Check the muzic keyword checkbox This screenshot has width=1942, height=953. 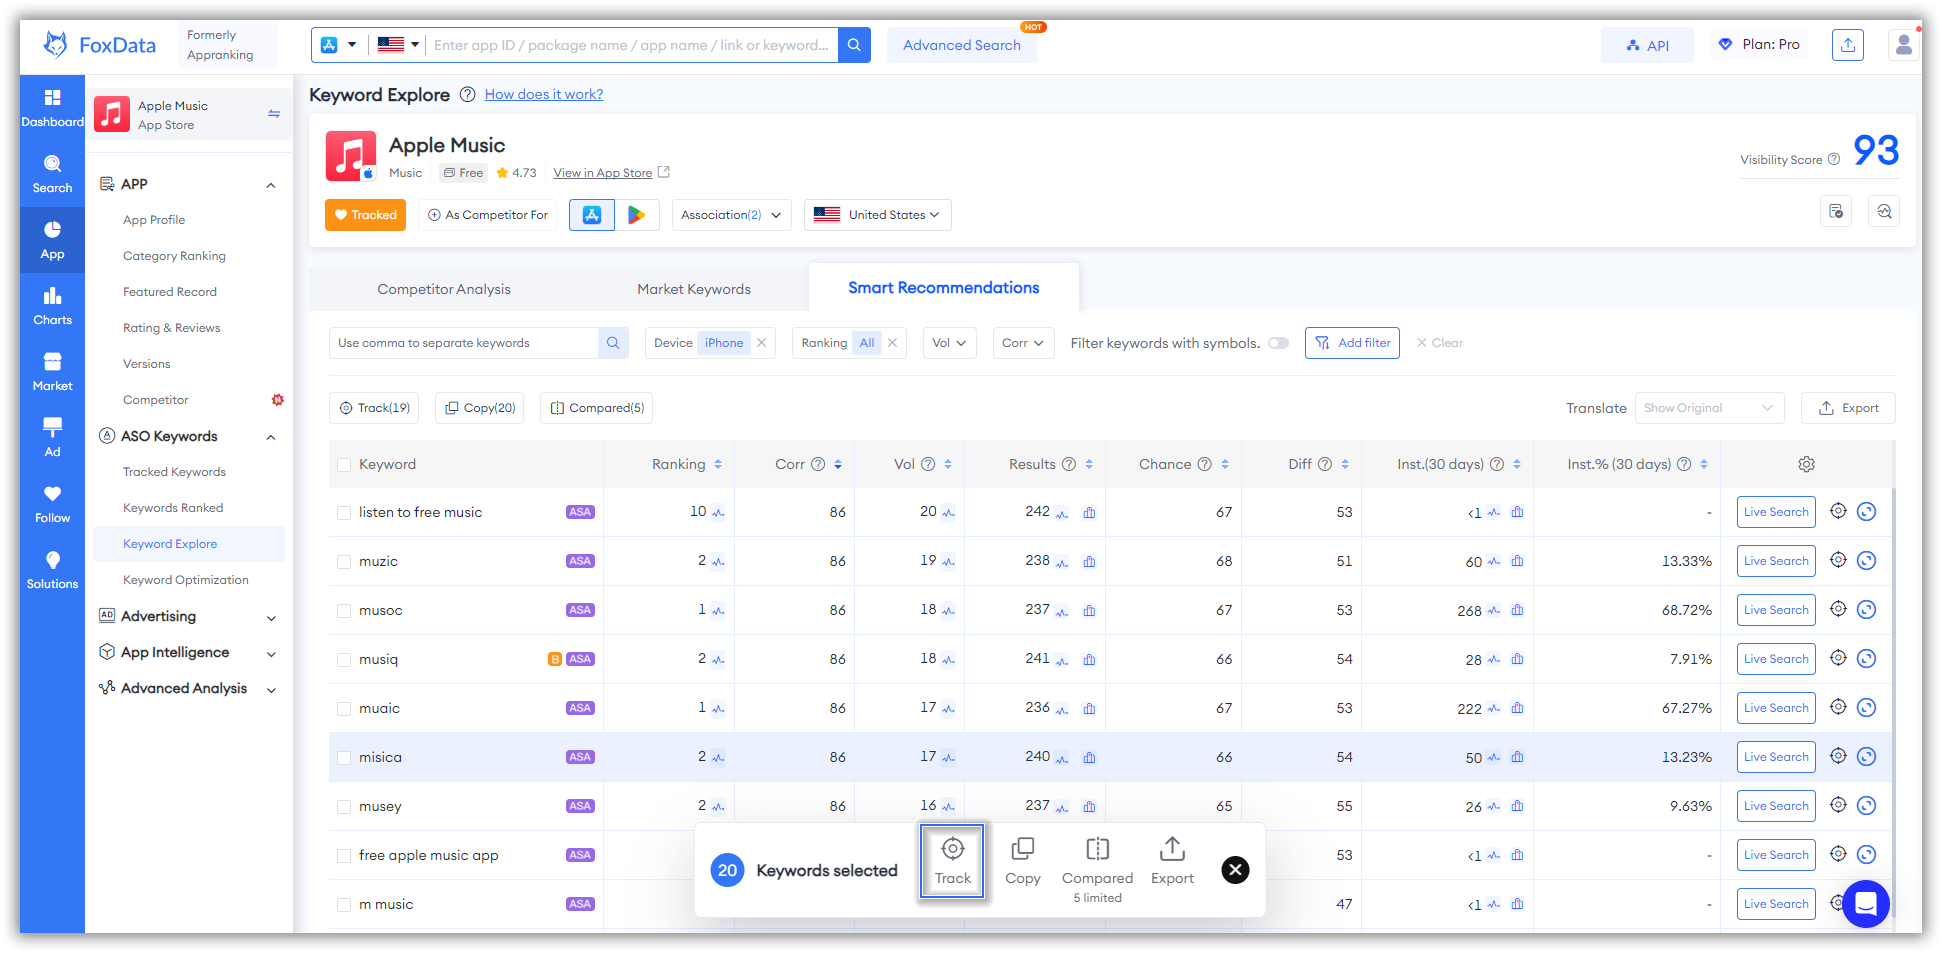(344, 562)
